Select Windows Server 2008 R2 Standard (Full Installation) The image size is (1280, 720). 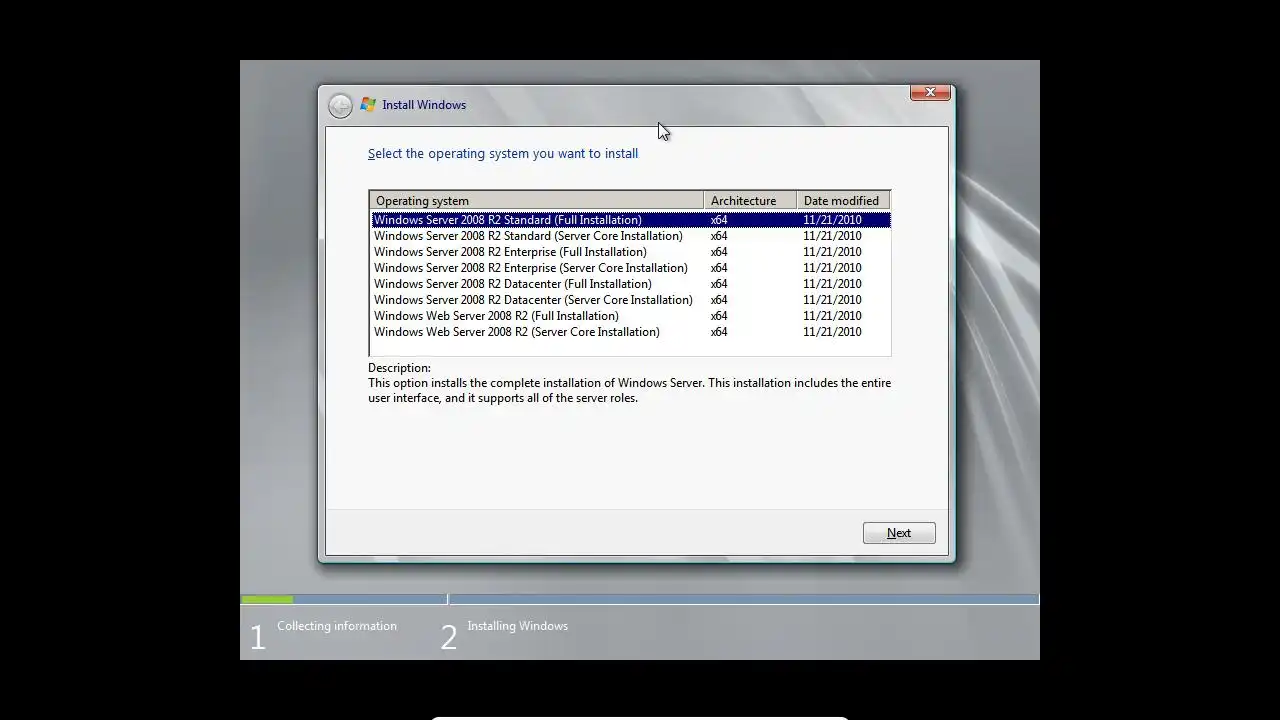pos(630,220)
